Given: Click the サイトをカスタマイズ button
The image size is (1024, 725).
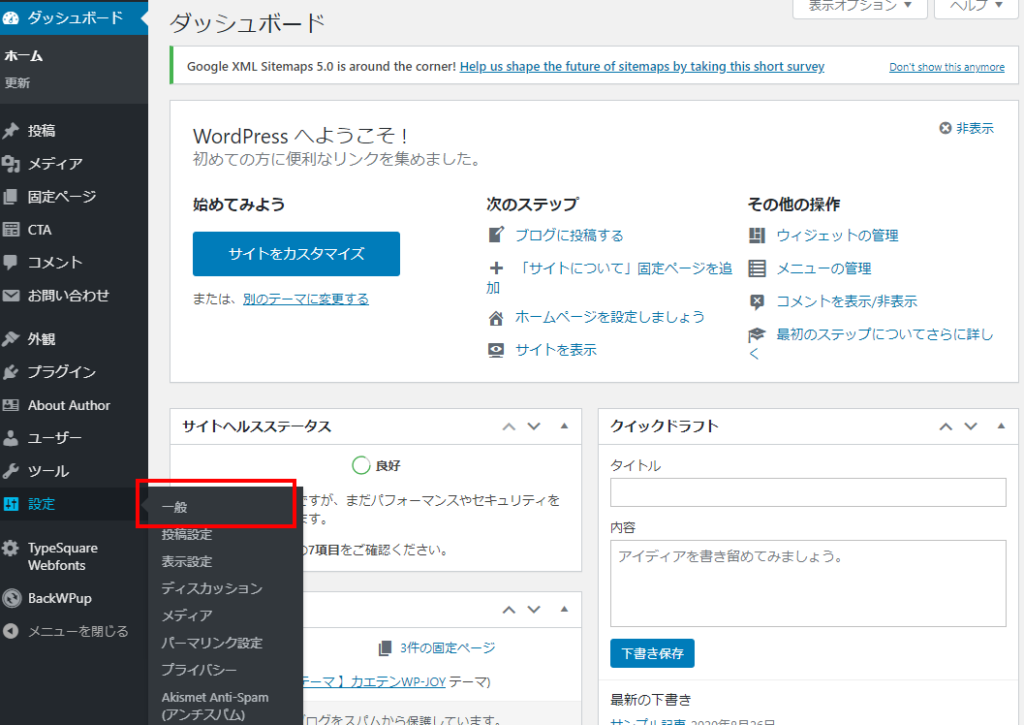Looking at the screenshot, I should [x=296, y=254].
